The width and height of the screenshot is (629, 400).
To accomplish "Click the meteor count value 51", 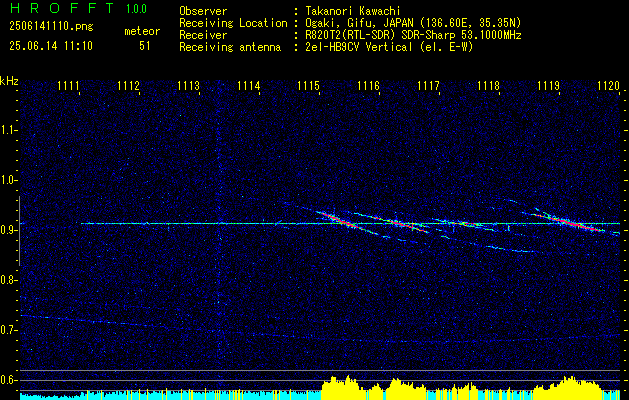I will pos(145,46).
